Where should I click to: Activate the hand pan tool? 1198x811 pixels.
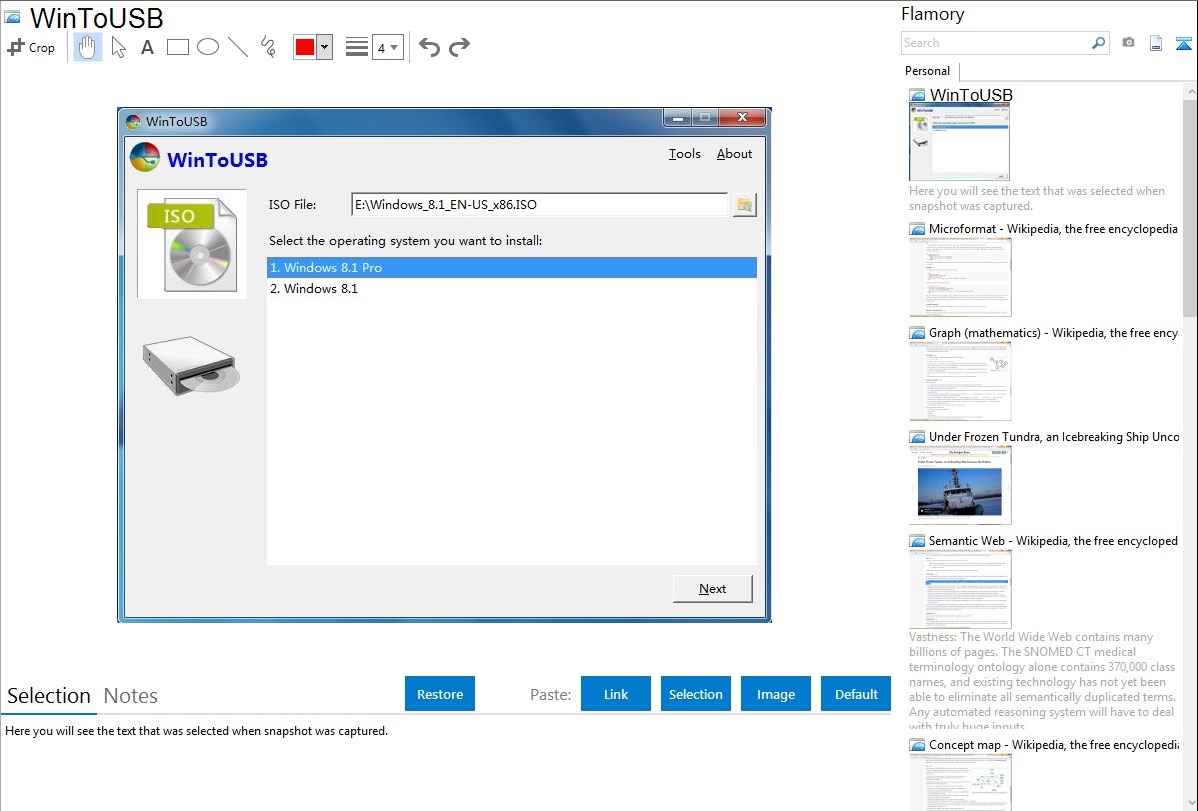pyautogui.click(x=88, y=47)
